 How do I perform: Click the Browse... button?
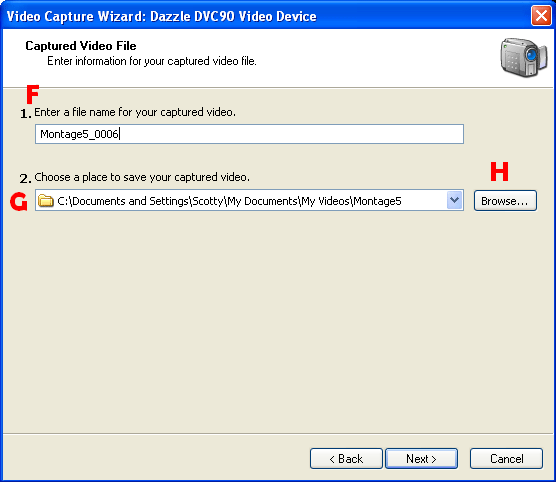point(505,201)
